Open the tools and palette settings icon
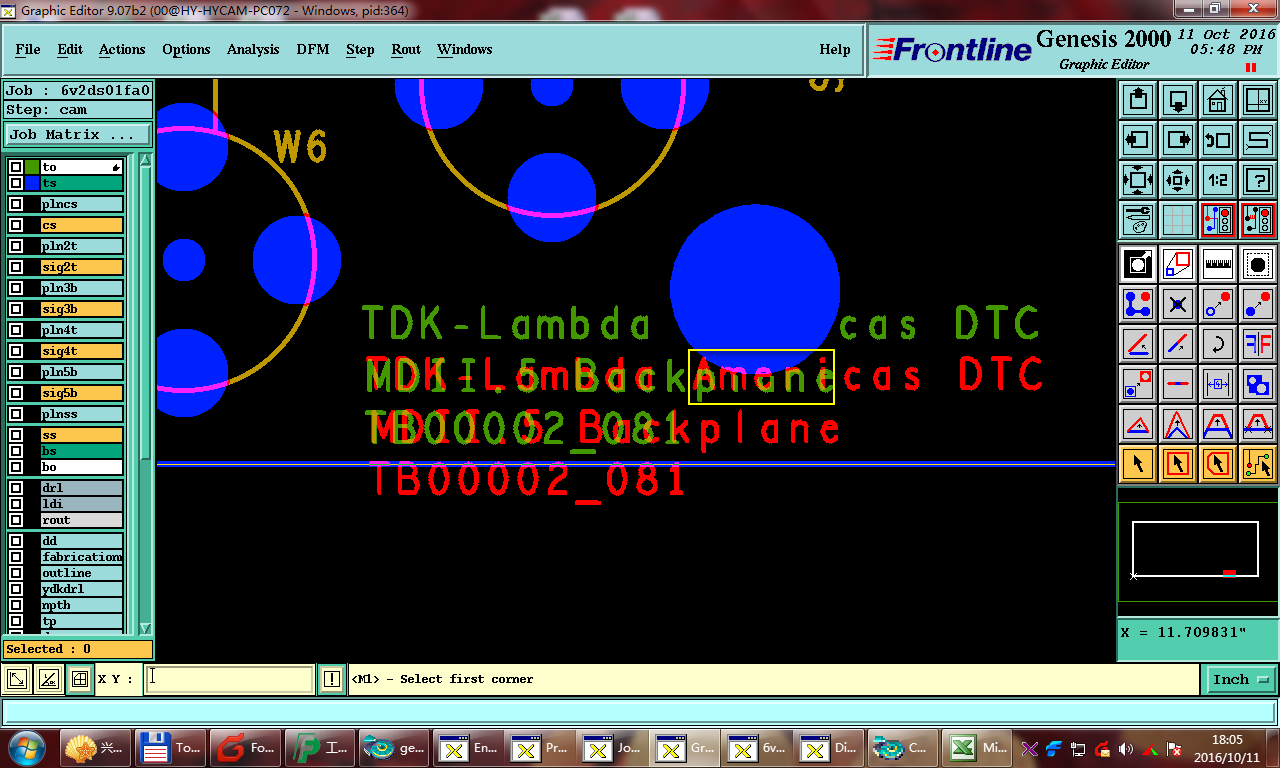This screenshot has height=768, width=1280. coord(1138,220)
